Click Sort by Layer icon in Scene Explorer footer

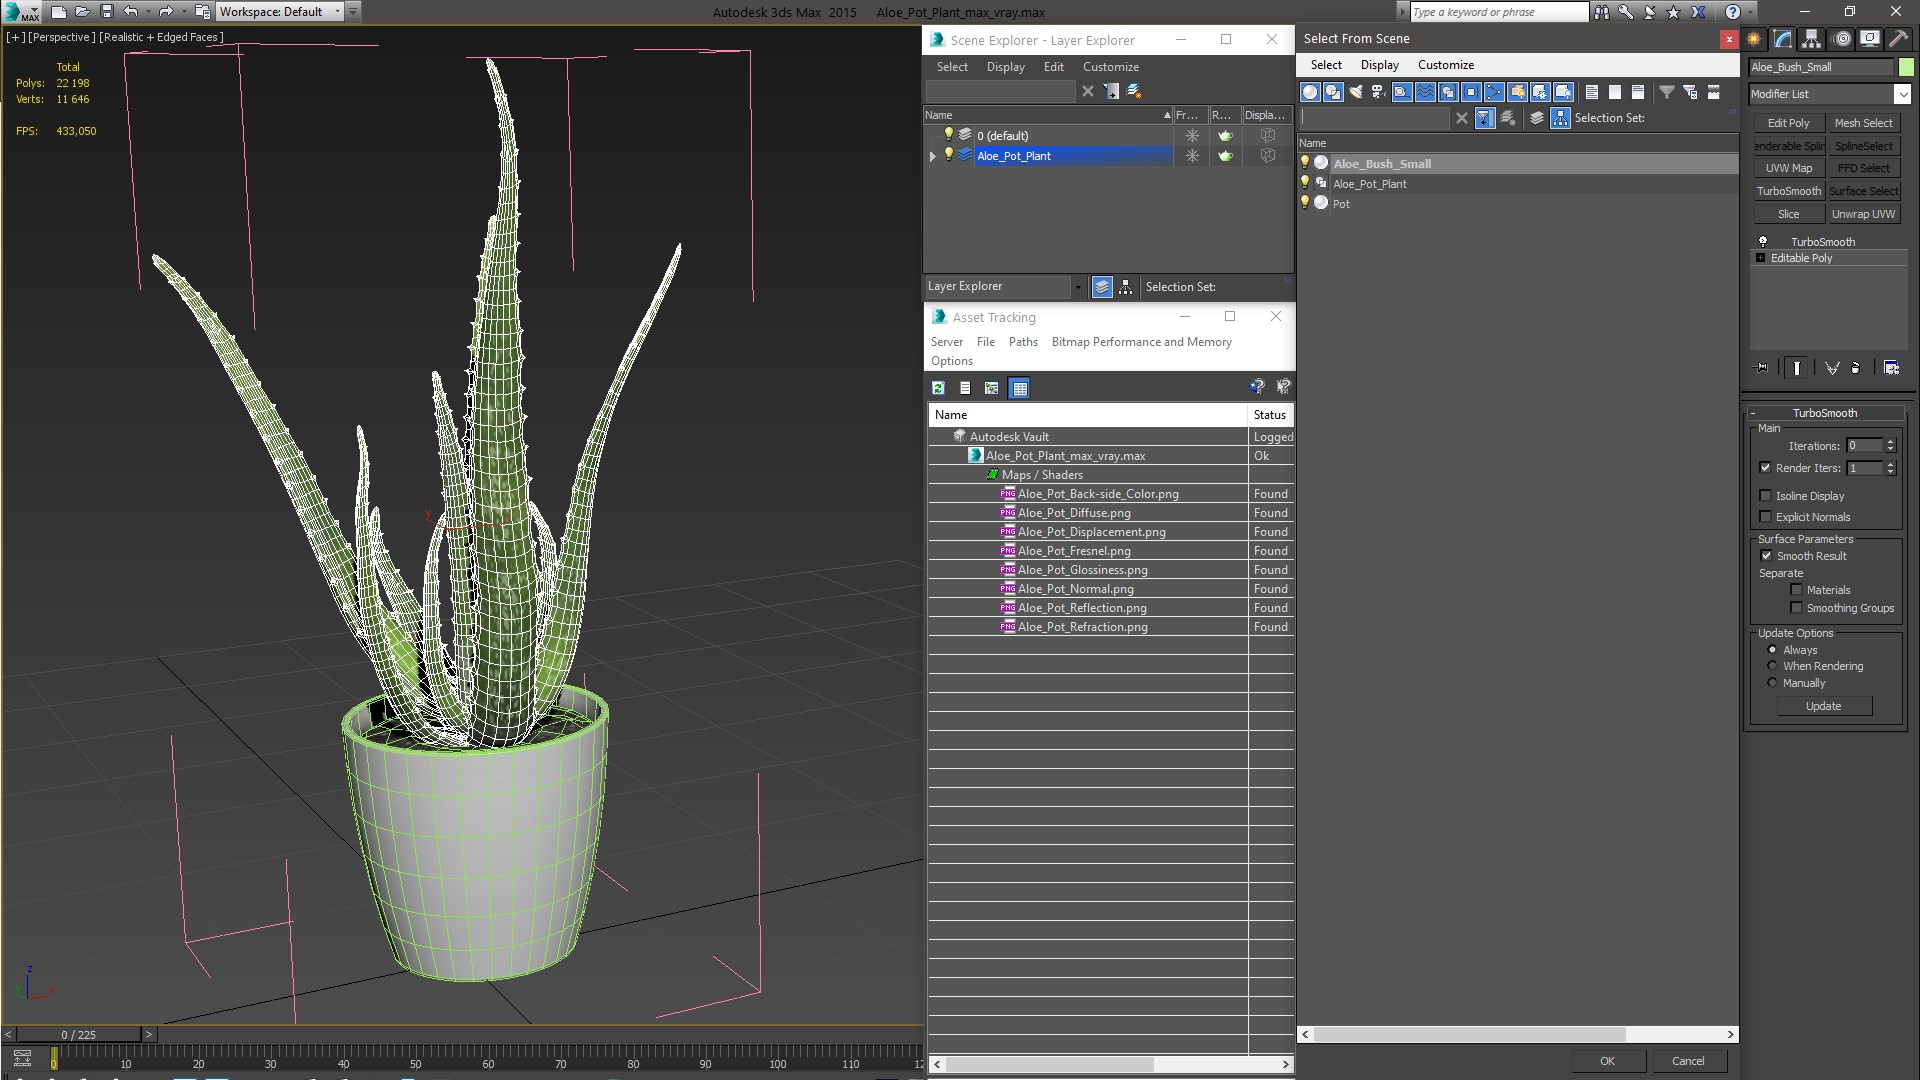(1102, 287)
